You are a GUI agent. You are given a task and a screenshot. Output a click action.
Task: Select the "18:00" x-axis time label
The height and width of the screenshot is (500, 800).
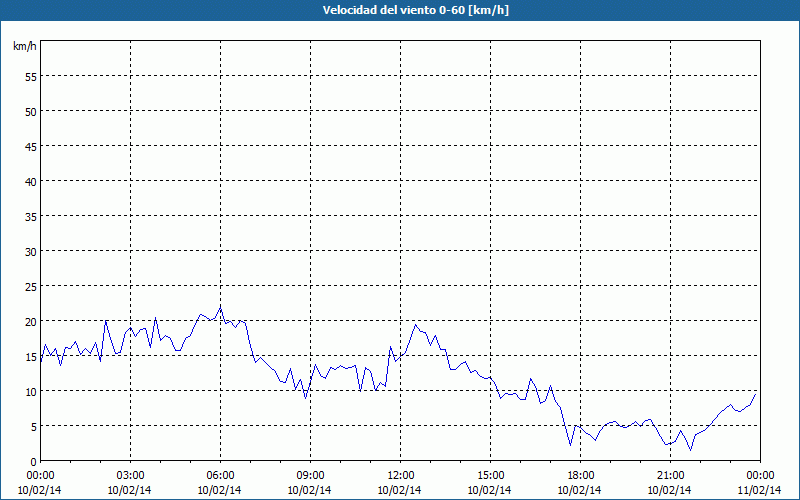point(581,476)
